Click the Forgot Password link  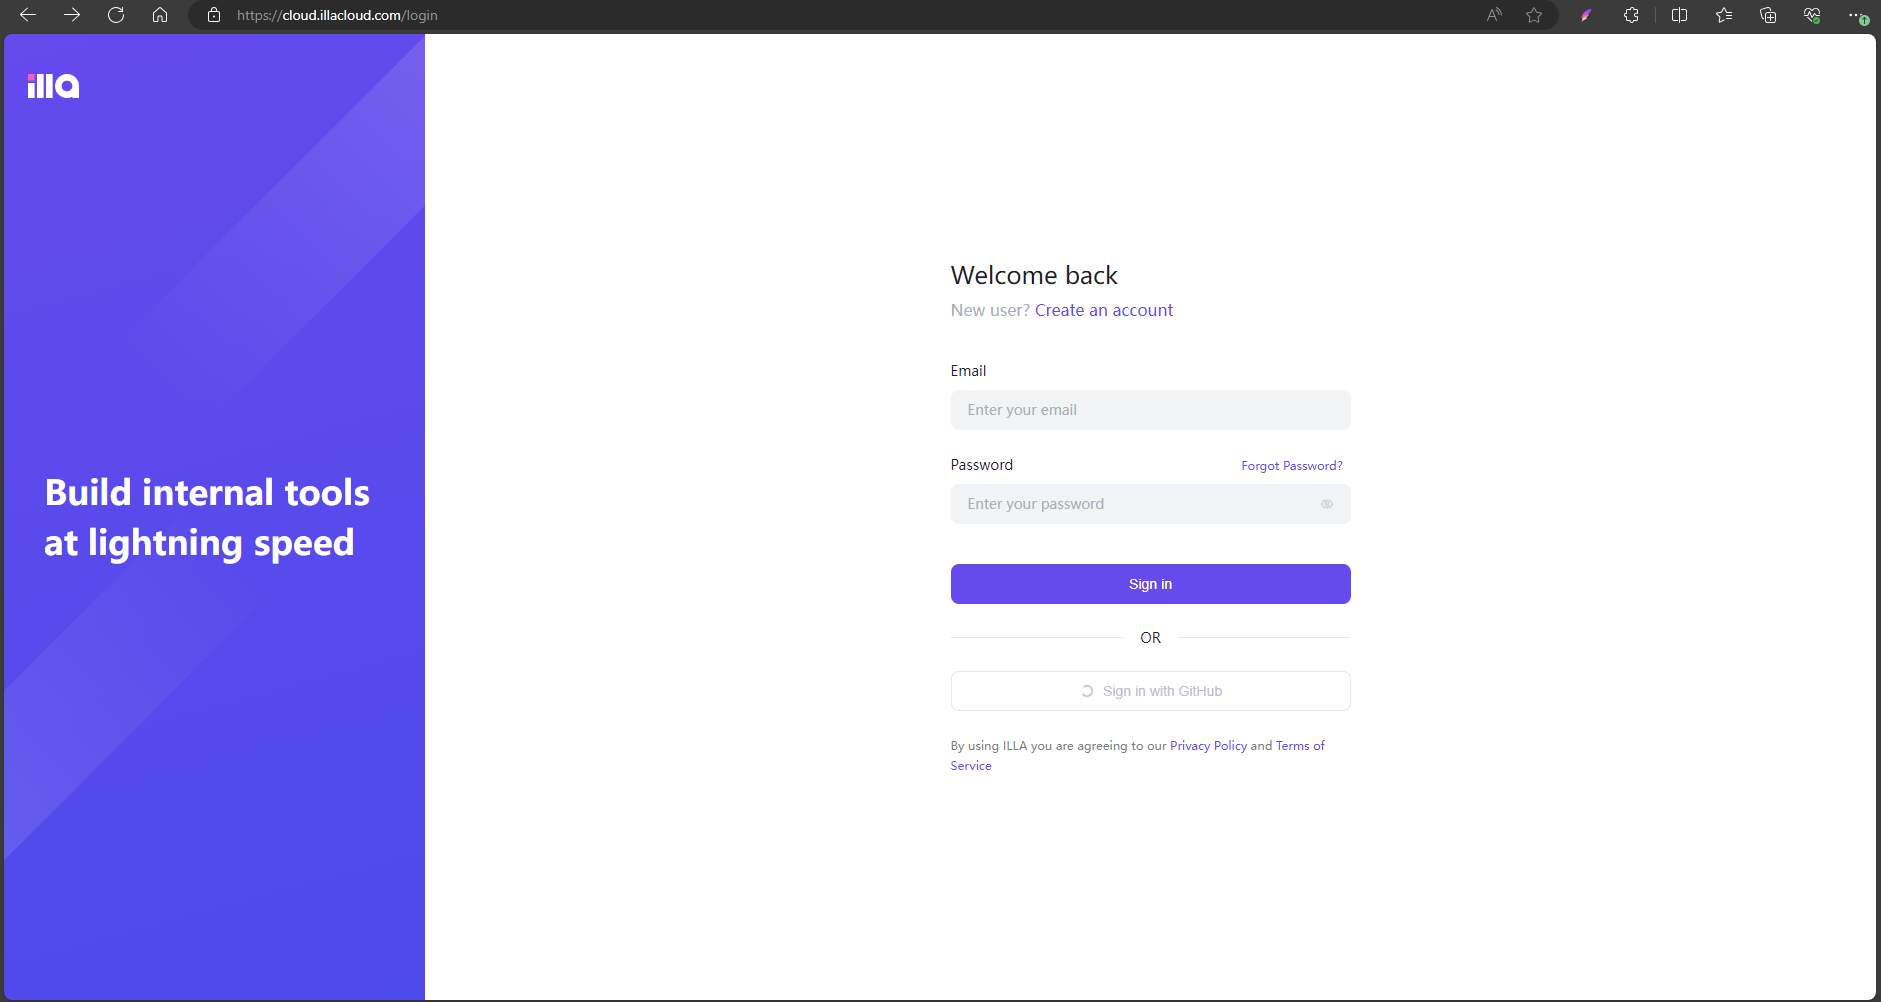[x=1291, y=465]
